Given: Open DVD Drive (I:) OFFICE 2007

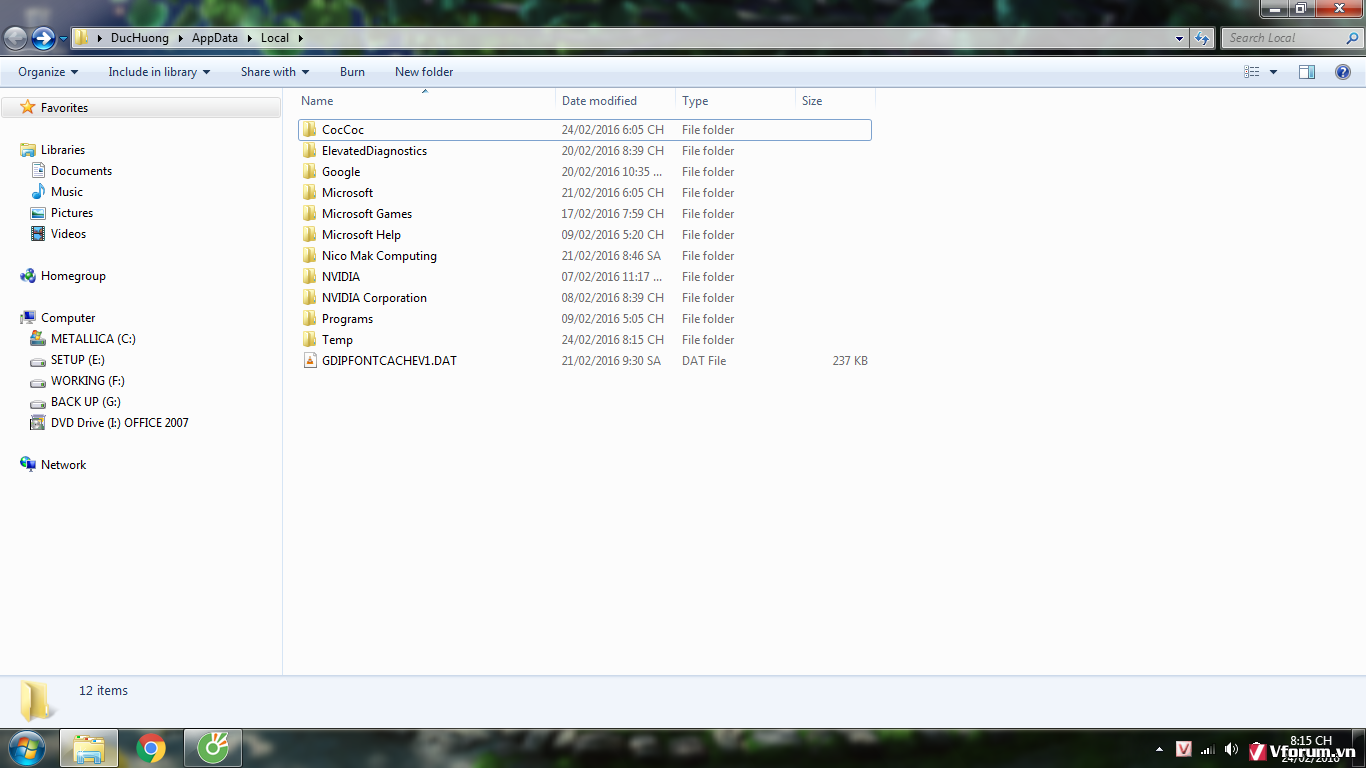Looking at the screenshot, I should [x=119, y=423].
